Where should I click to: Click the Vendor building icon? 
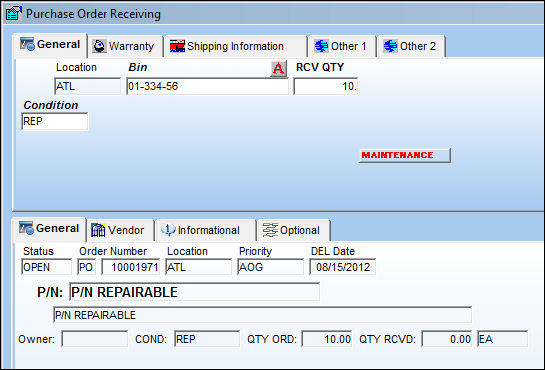98,230
